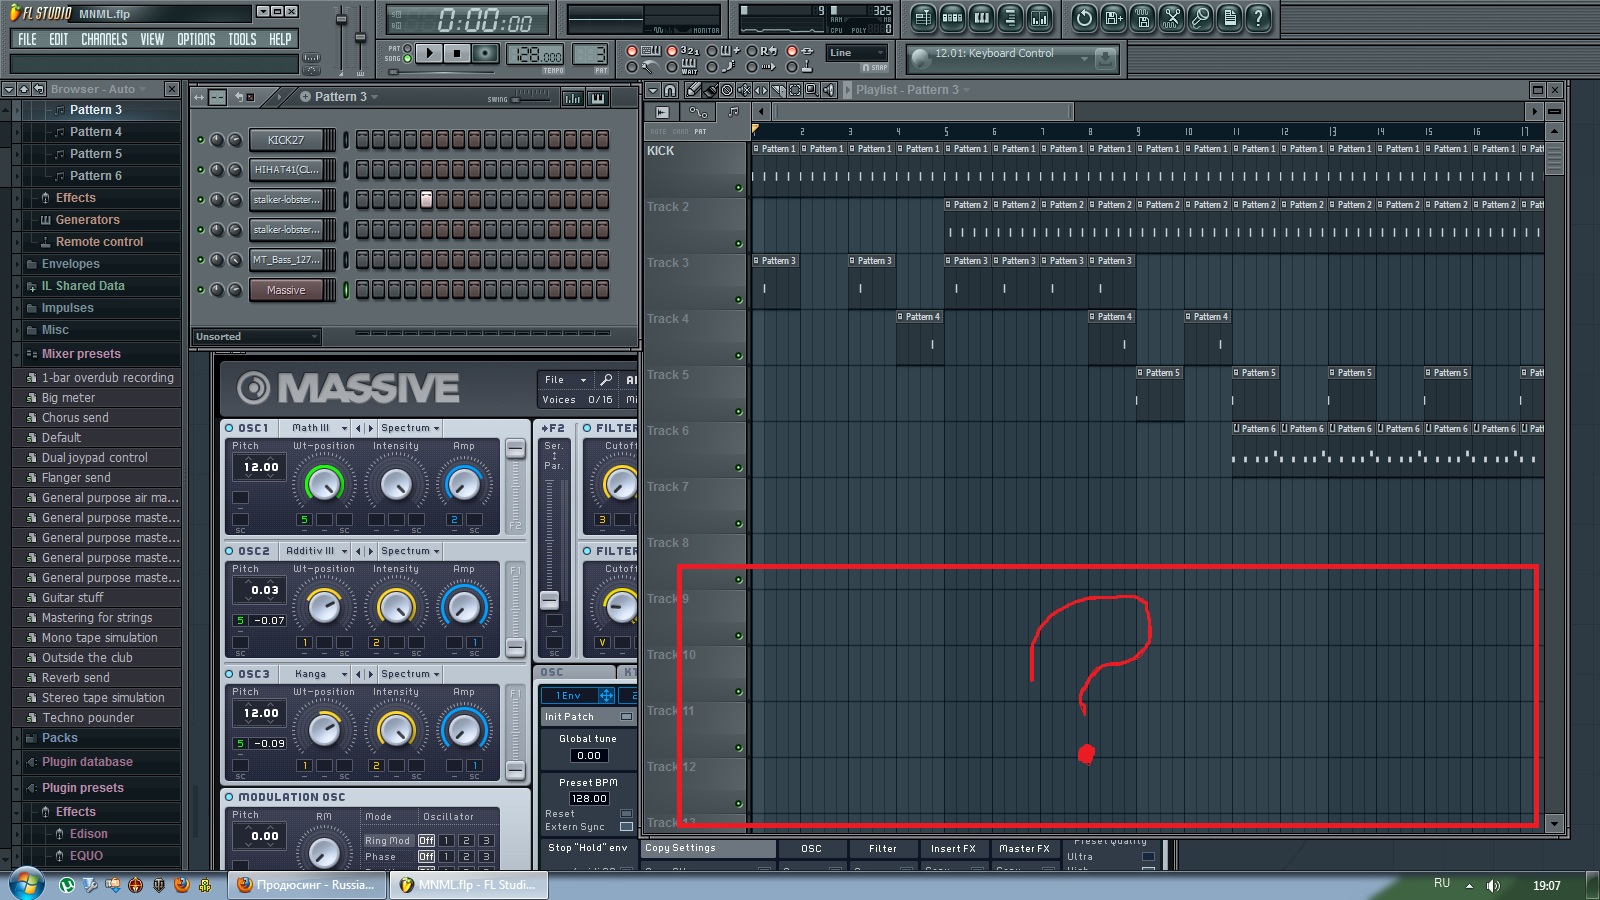Select the Slice tool in Playlist

[778, 90]
